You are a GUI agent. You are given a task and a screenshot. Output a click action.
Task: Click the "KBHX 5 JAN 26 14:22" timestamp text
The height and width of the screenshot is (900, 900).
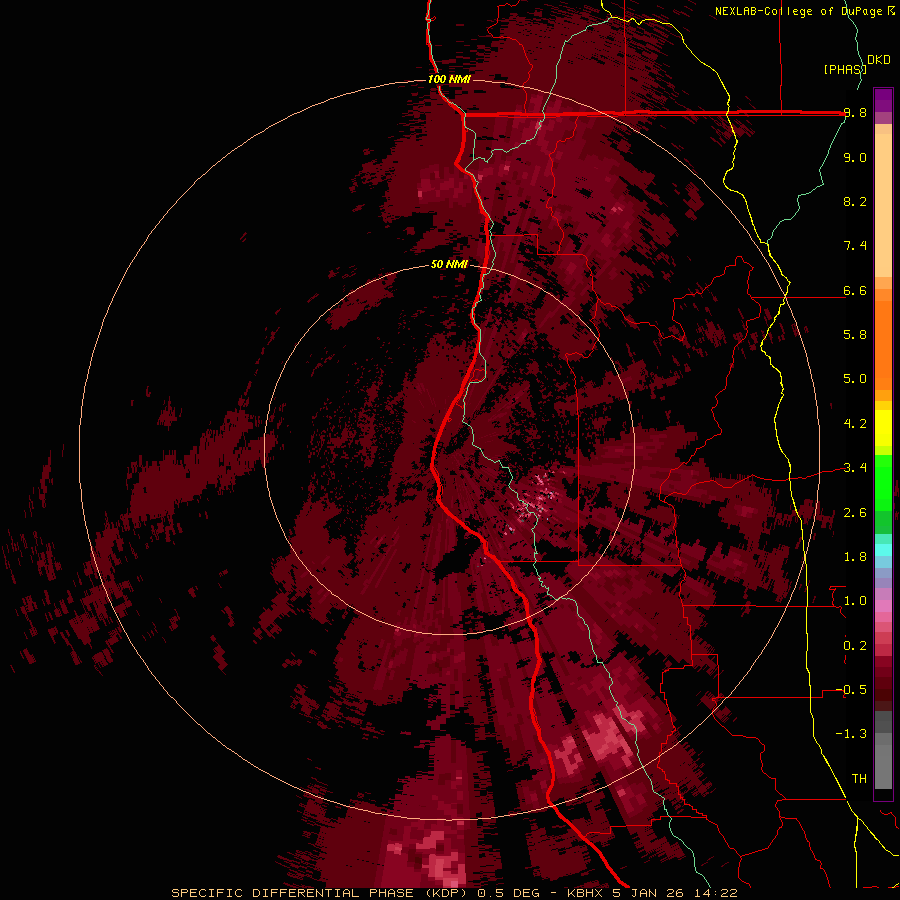click(652, 893)
